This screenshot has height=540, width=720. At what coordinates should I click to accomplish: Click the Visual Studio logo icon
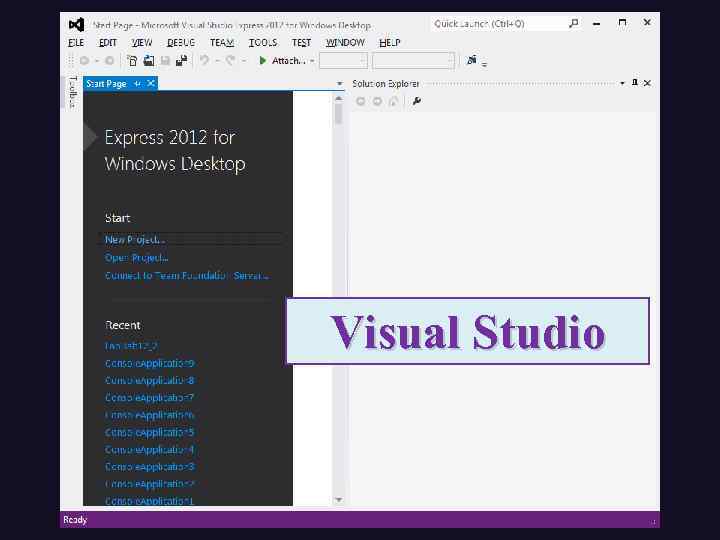(76, 24)
